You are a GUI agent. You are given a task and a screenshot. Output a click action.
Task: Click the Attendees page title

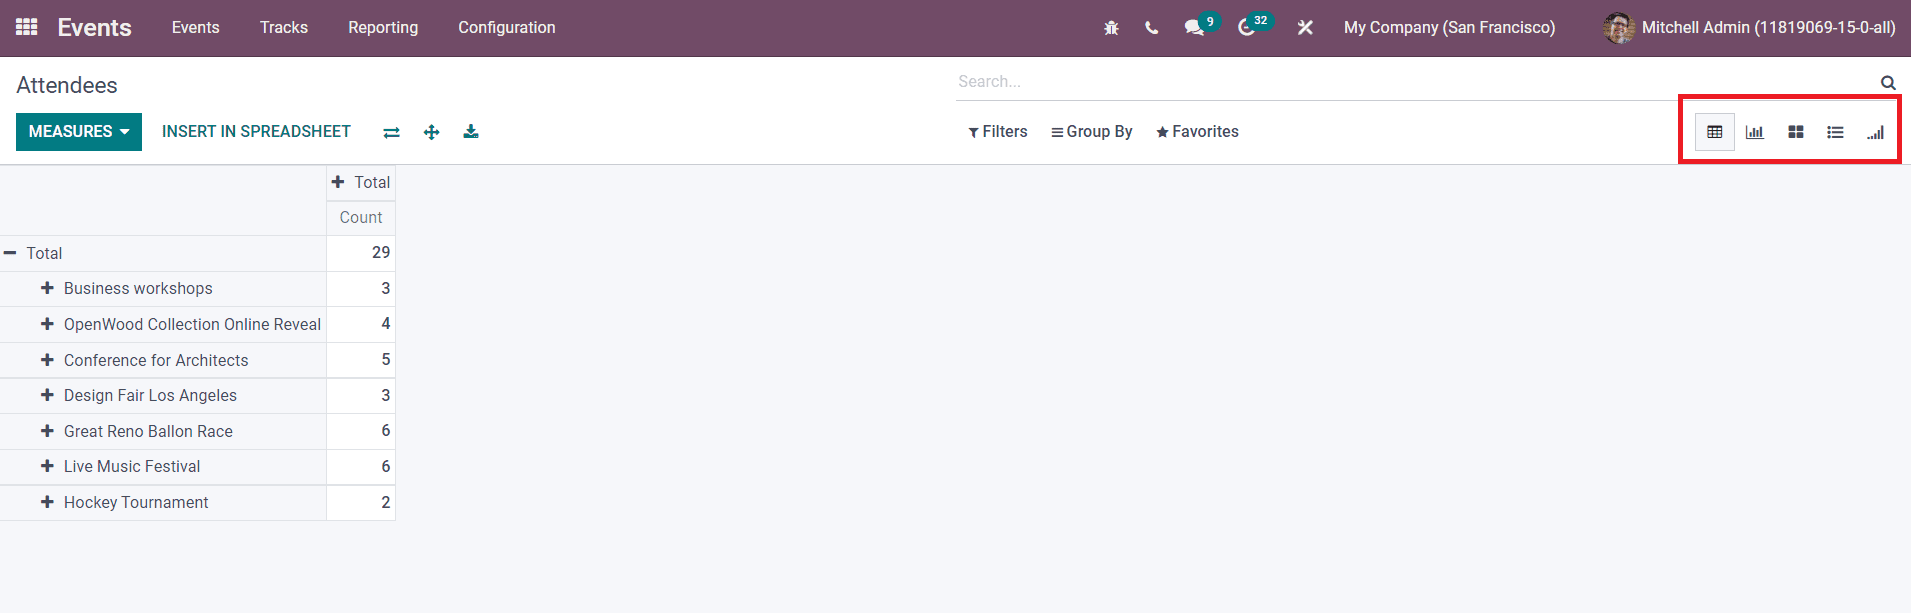67,85
